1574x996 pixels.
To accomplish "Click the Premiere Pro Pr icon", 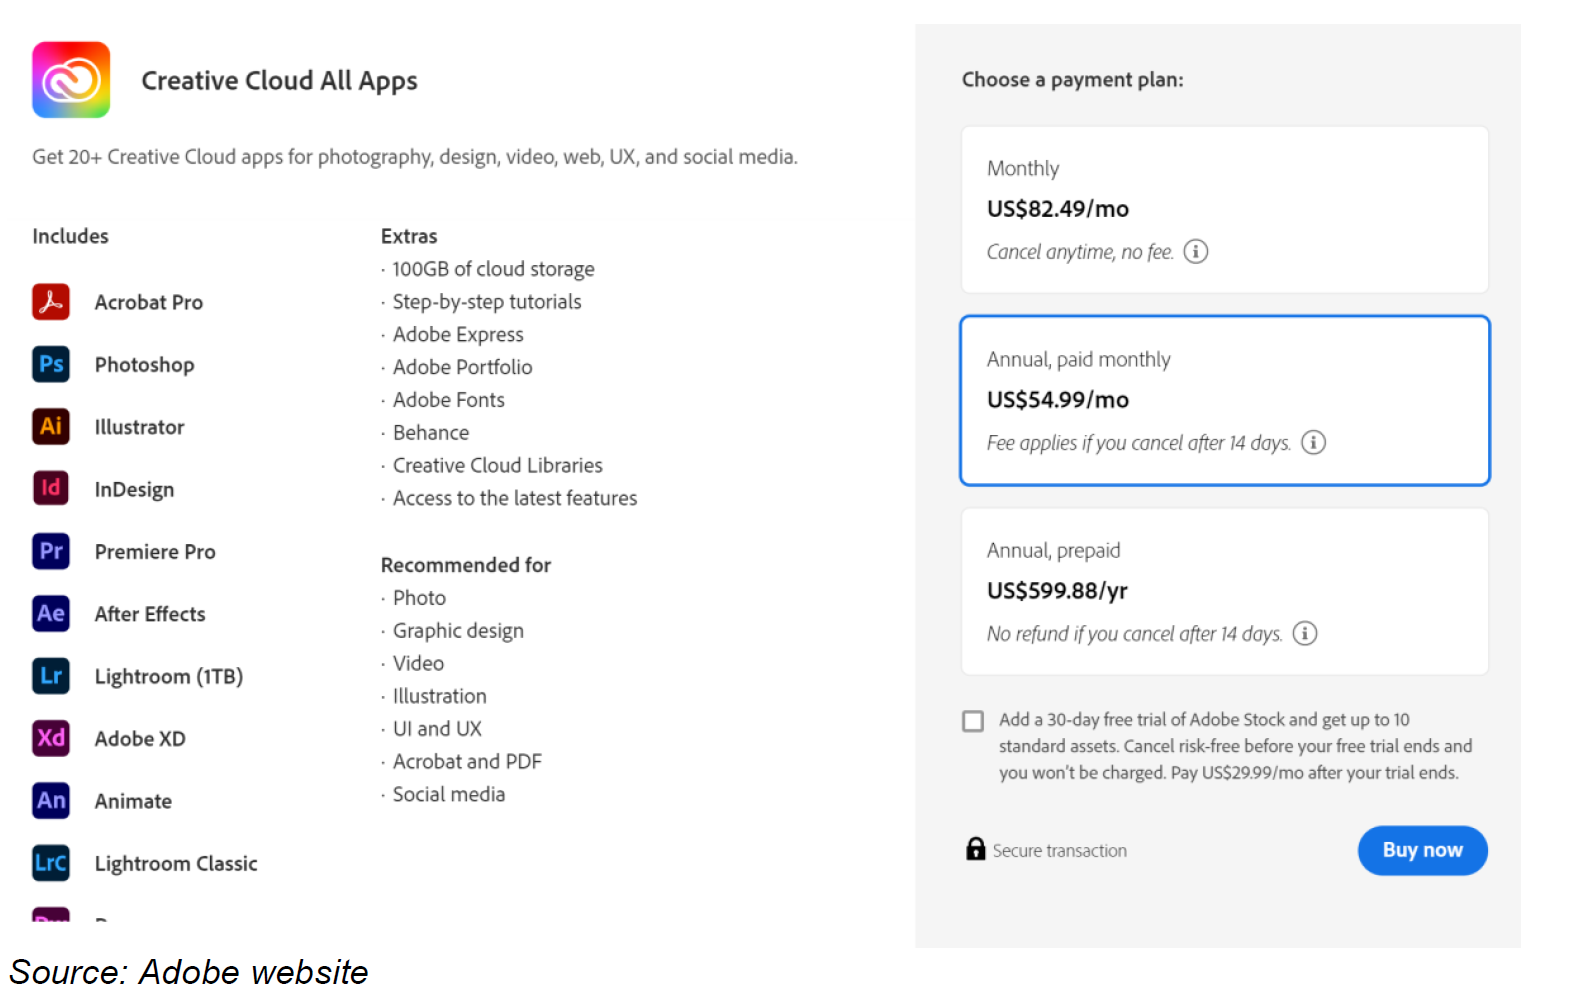I will pos(51,551).
